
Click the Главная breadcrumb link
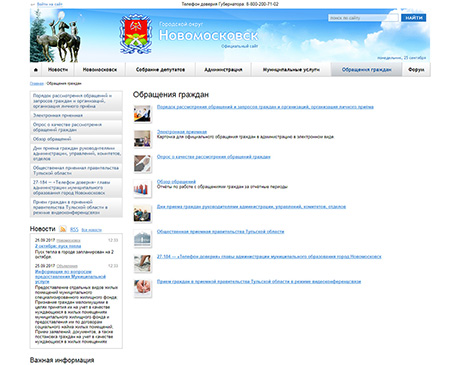coord(37,83)
